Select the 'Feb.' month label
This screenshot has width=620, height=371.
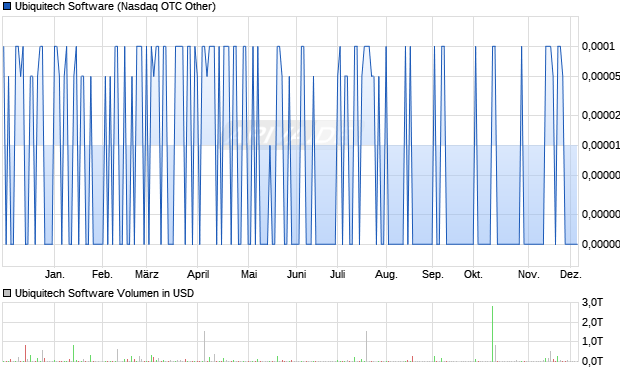tap(102, 274)
